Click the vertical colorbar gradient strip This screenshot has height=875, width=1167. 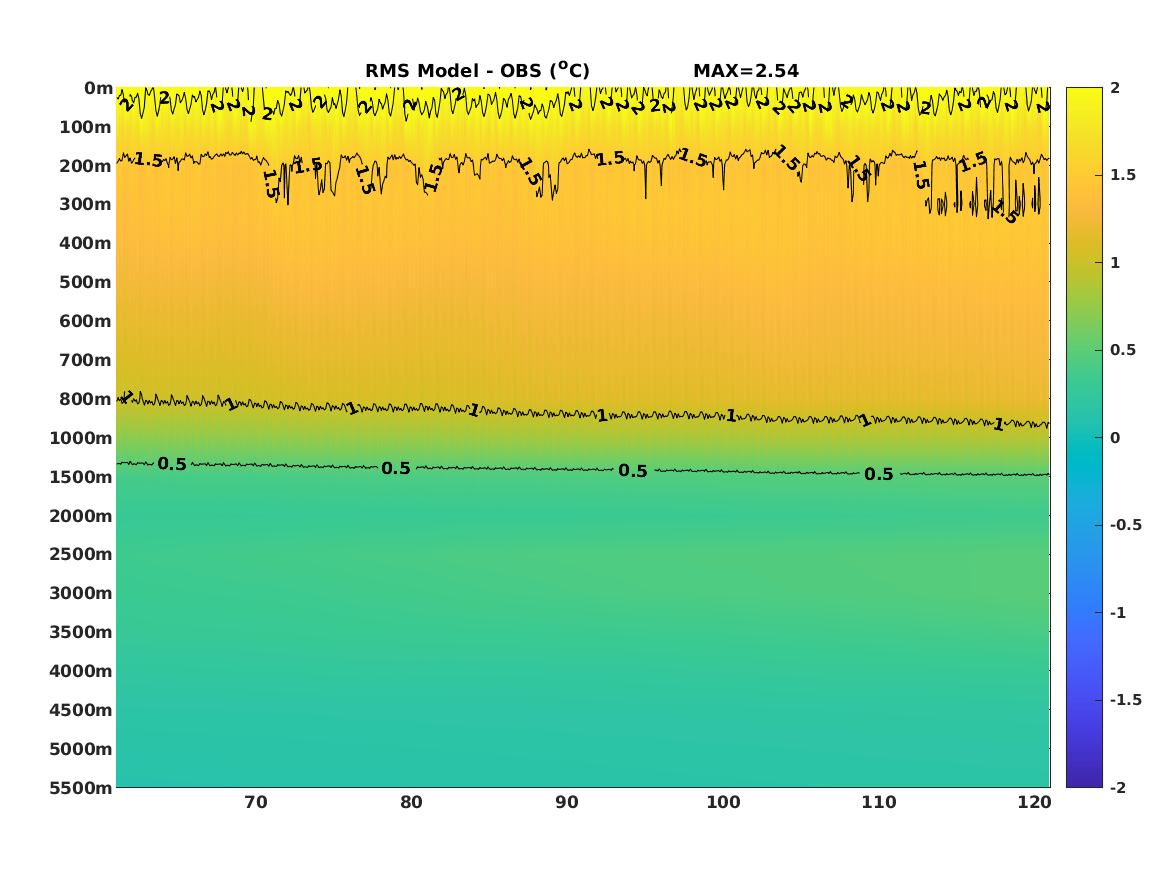[x=1084, y=438]
